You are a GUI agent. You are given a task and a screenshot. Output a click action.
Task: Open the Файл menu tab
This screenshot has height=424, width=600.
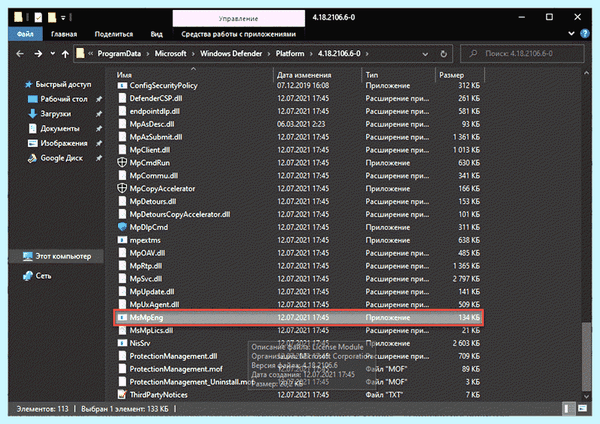tap(25, 34)
